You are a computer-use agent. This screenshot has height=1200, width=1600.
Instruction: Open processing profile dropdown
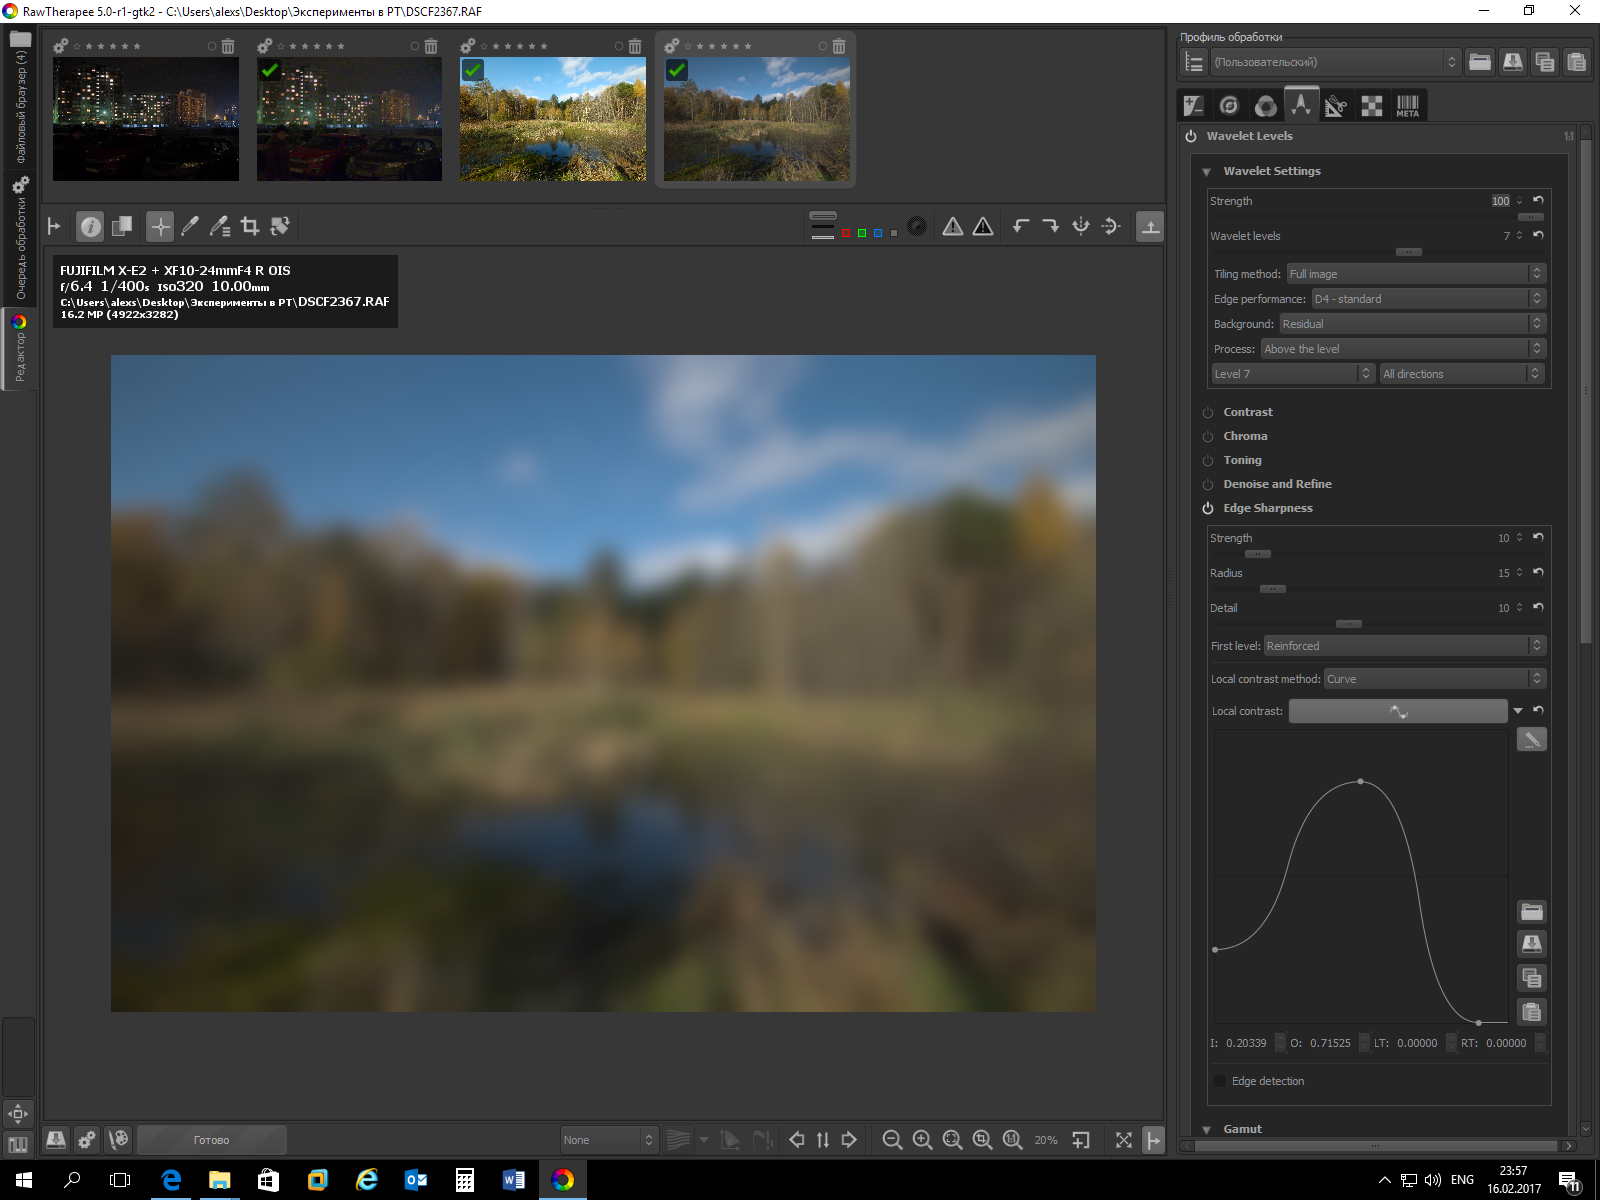coord(1335,62)
